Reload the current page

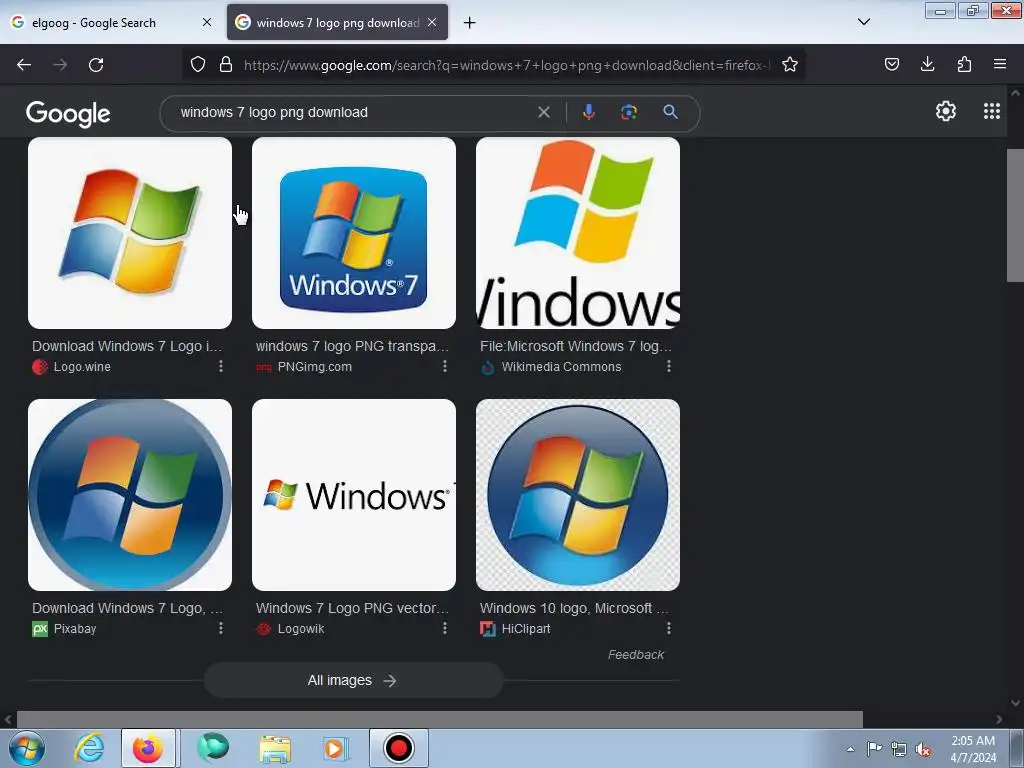pos(96,65)
